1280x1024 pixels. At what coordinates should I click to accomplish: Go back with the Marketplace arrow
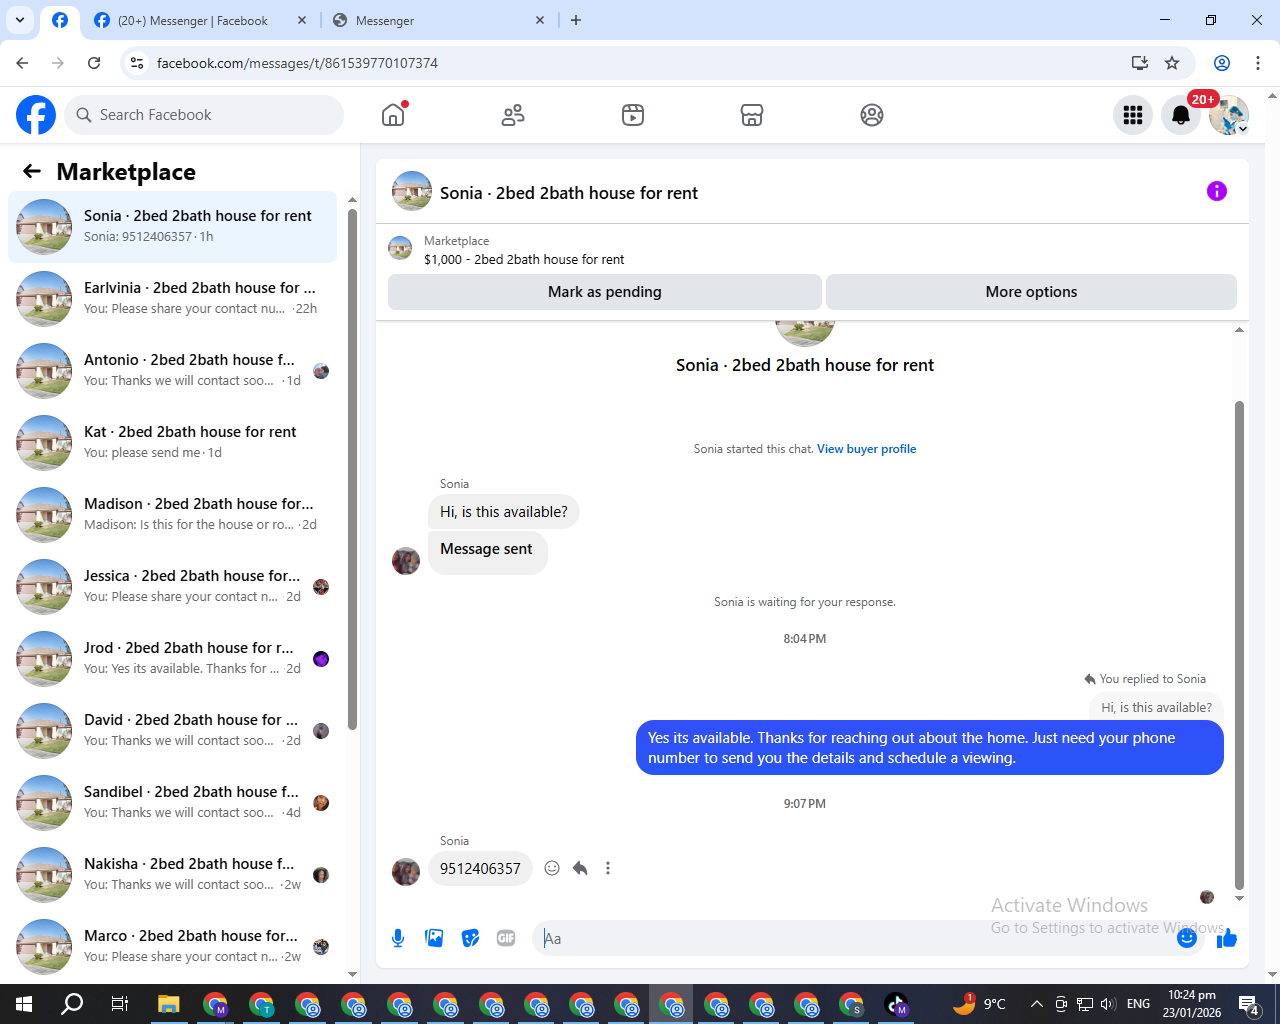(x=32, y=171)
